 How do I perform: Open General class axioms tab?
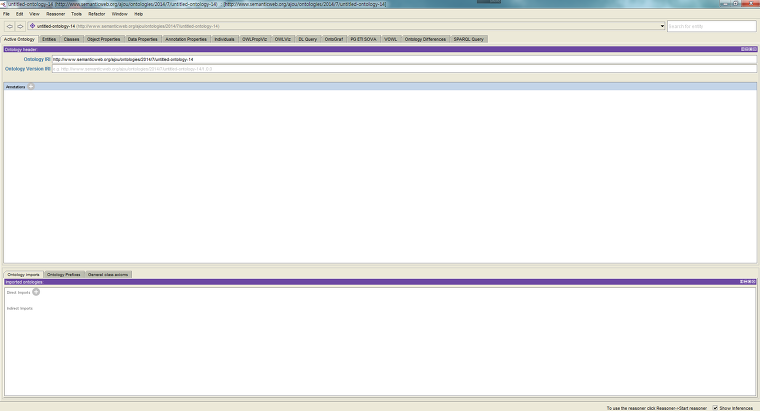coord(108,274)
